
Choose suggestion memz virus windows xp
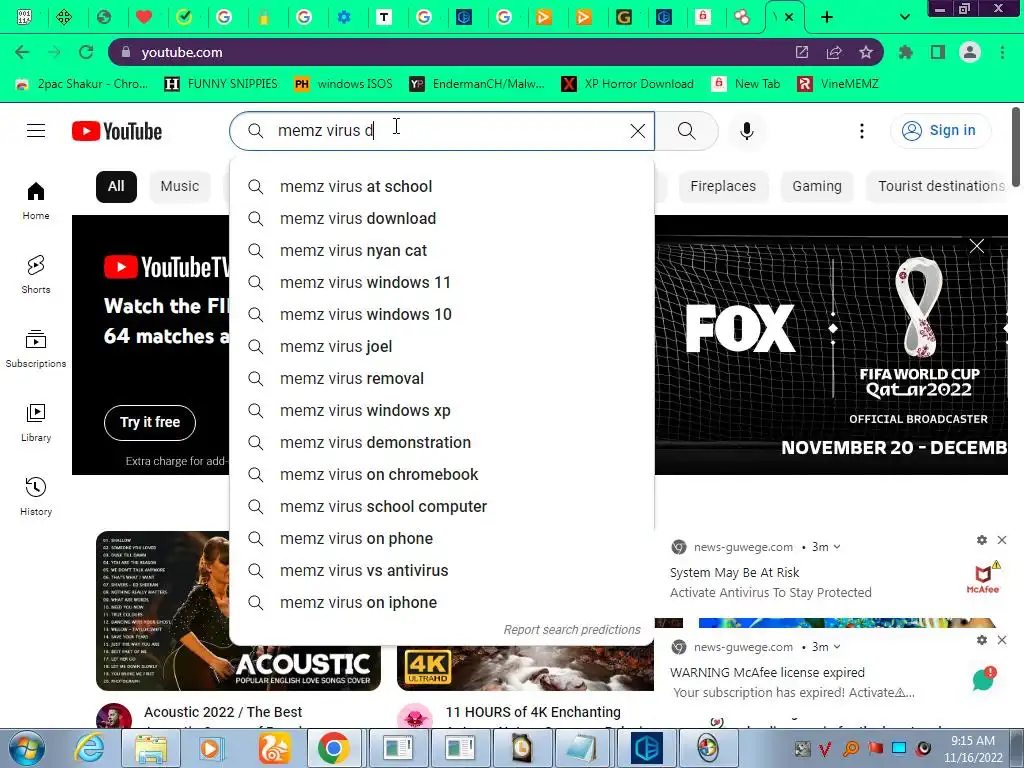coord(442,411)
